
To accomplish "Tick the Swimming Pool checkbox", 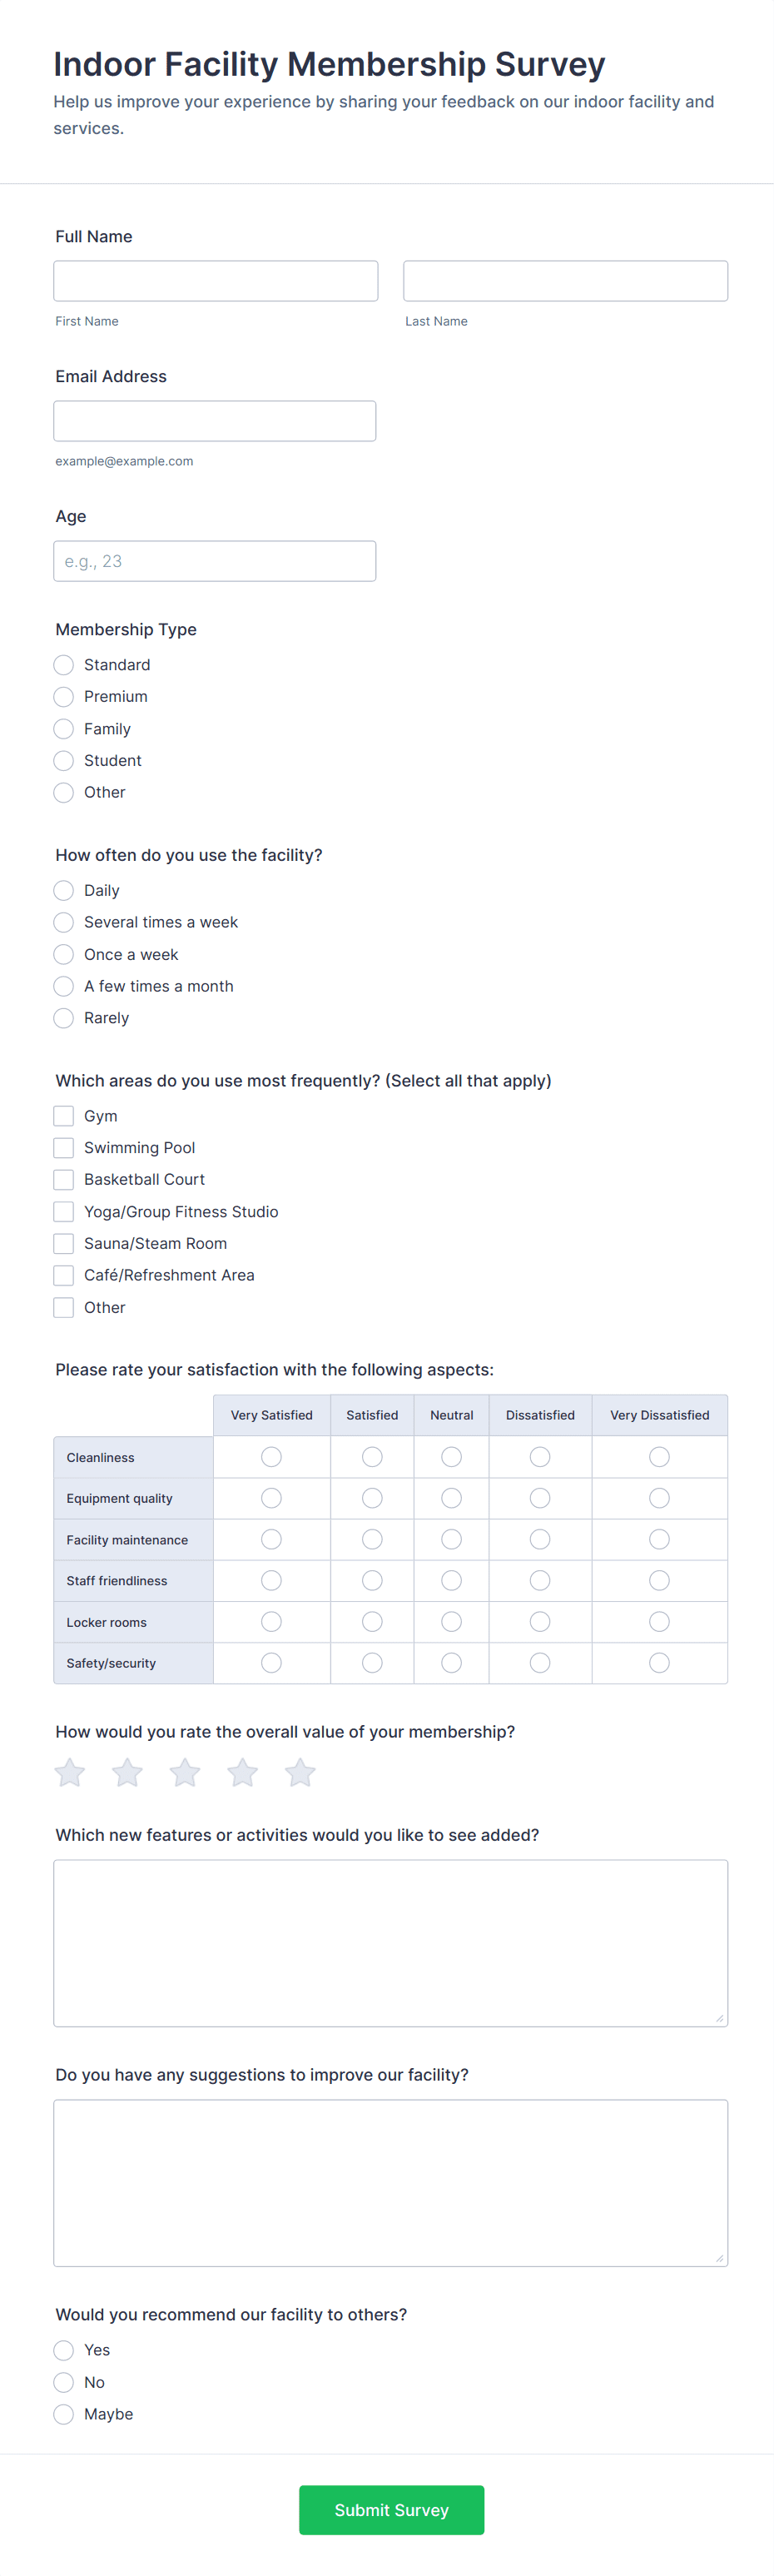I will point(64,1148).
